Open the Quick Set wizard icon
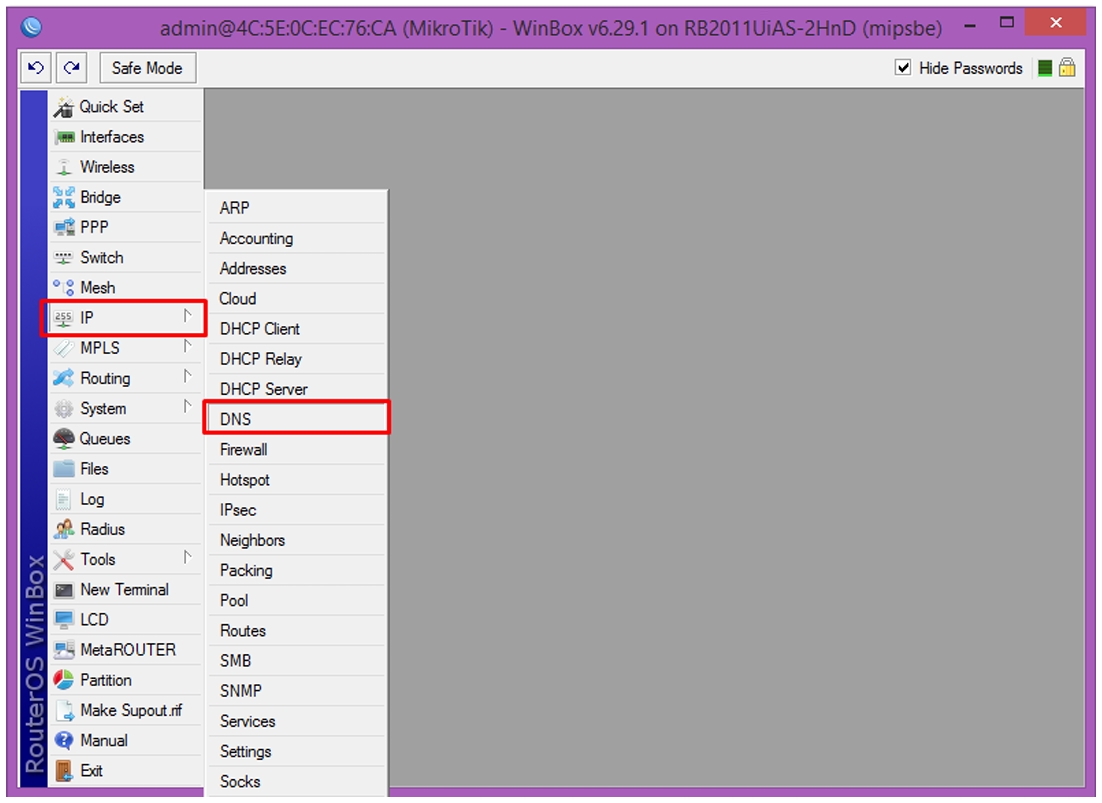 [64, 107]
